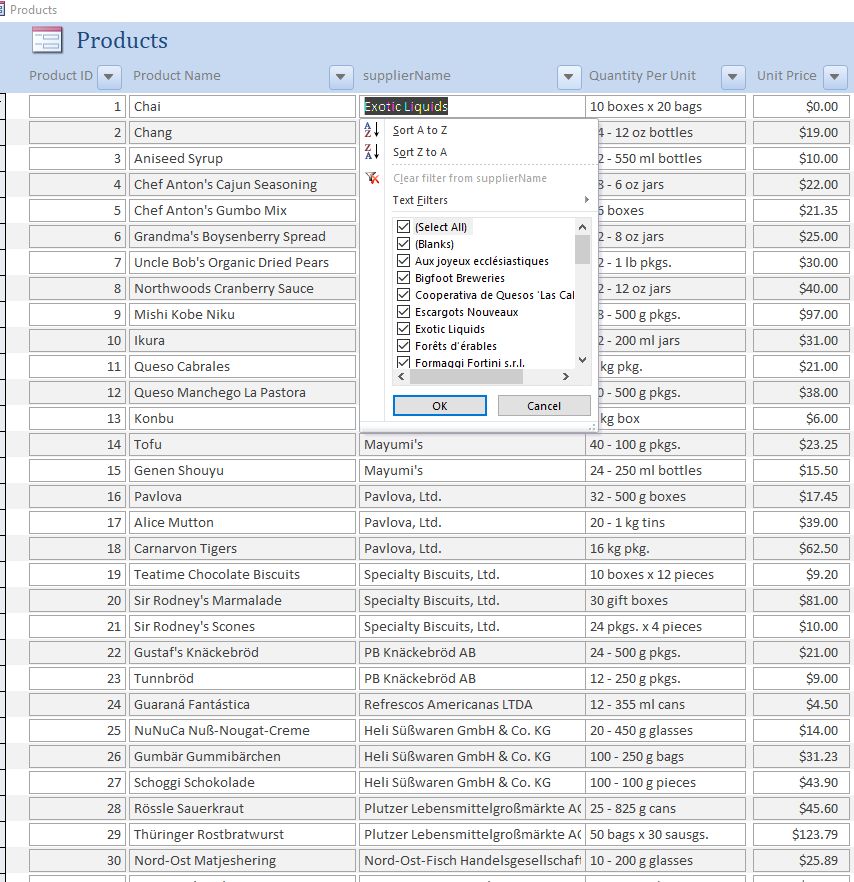Uncheck the Exotic Liquids checkbox
The height and width of the screenshot is (882, 854).
coord(403,328)
